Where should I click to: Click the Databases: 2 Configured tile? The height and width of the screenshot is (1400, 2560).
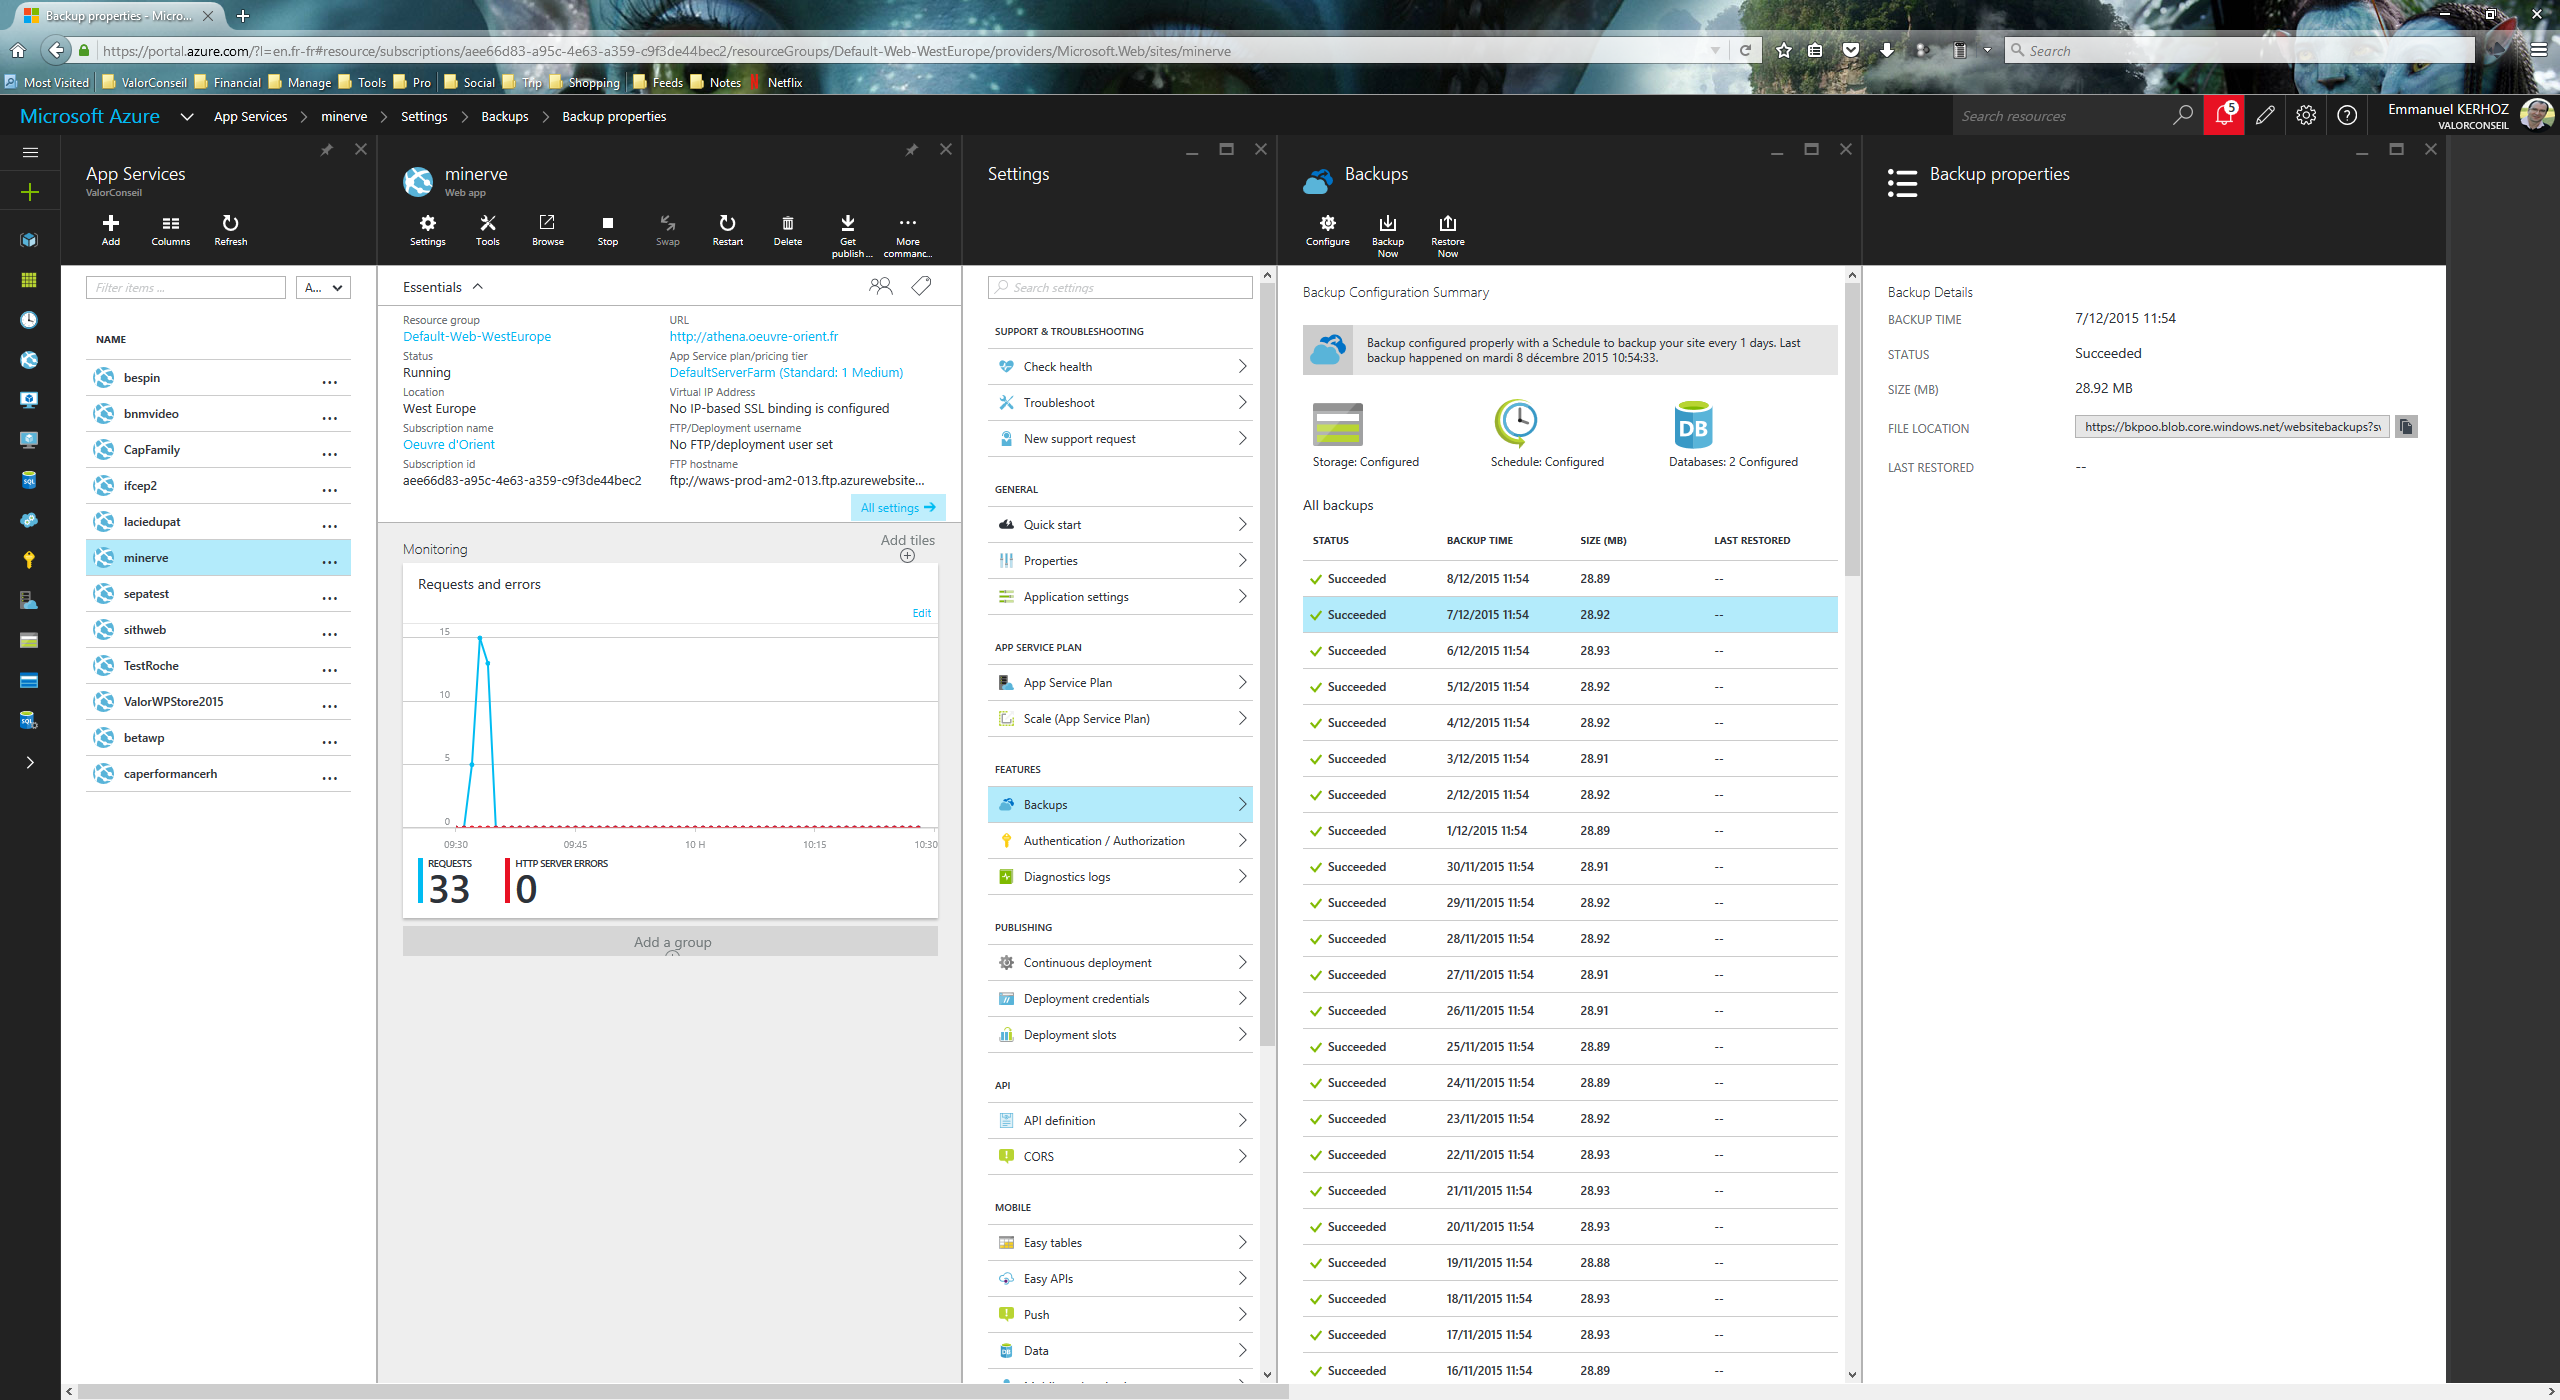coord(1733,435)
